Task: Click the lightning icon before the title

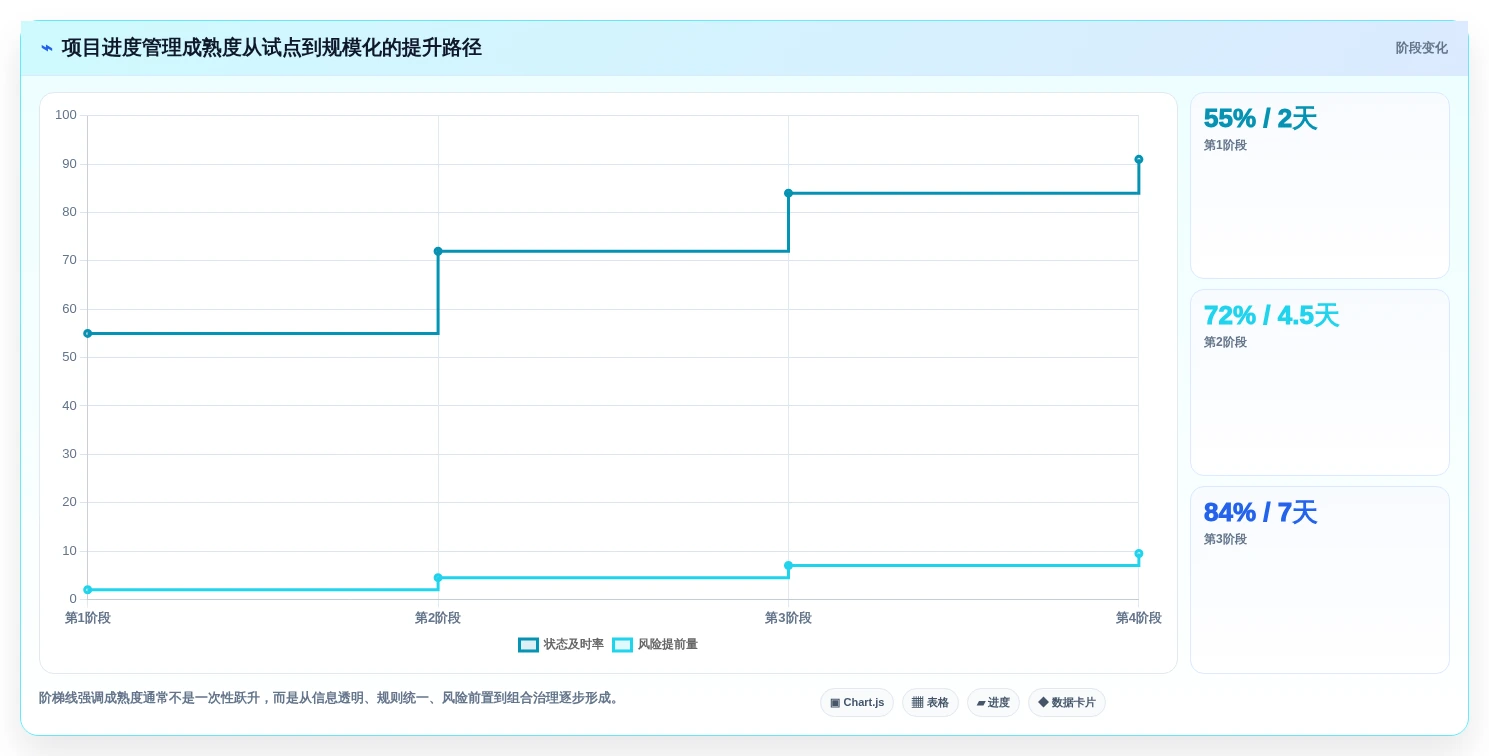Action: click(x=47, y=48)
